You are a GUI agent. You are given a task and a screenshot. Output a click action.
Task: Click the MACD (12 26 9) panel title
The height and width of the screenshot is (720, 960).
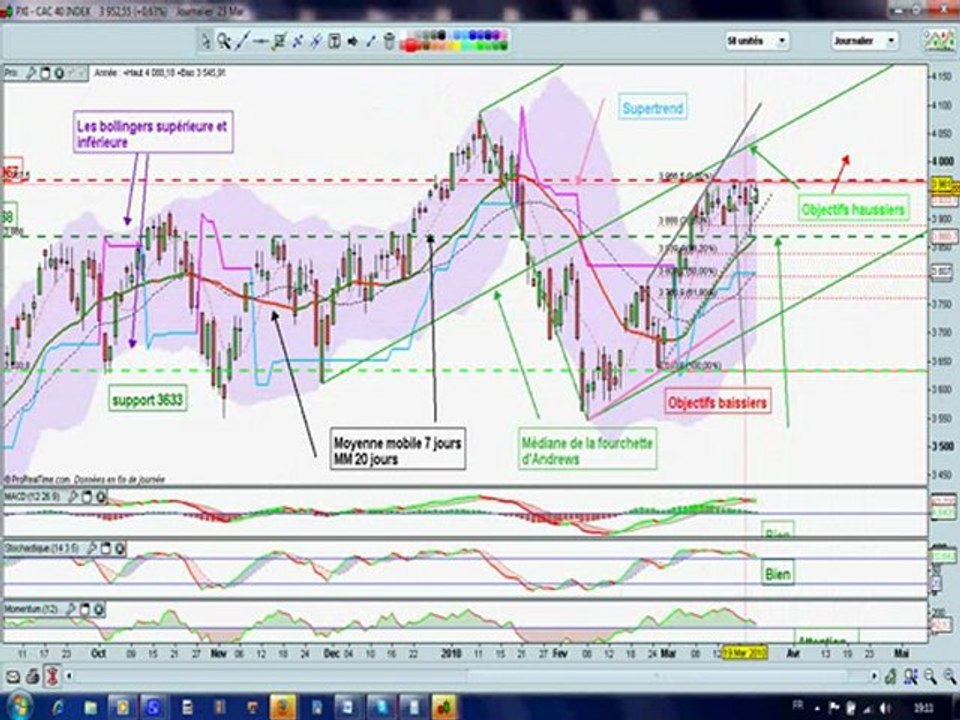[34, 497]
